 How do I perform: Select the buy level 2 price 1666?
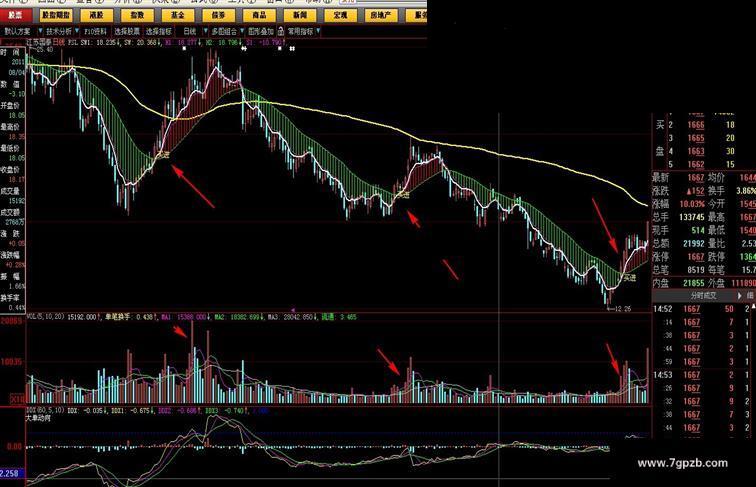(x=696, y=125)
